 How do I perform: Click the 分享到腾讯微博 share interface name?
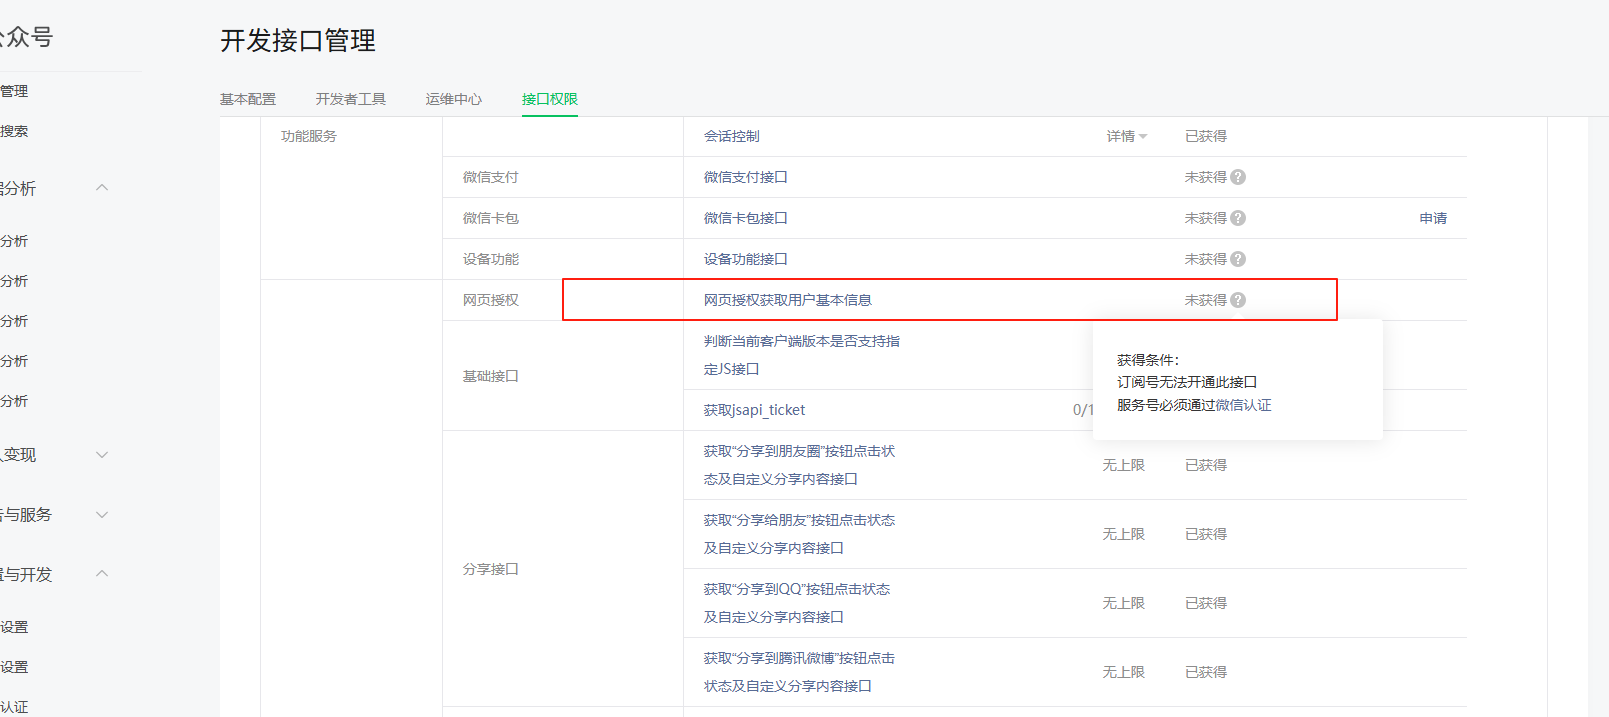(800, 672)
